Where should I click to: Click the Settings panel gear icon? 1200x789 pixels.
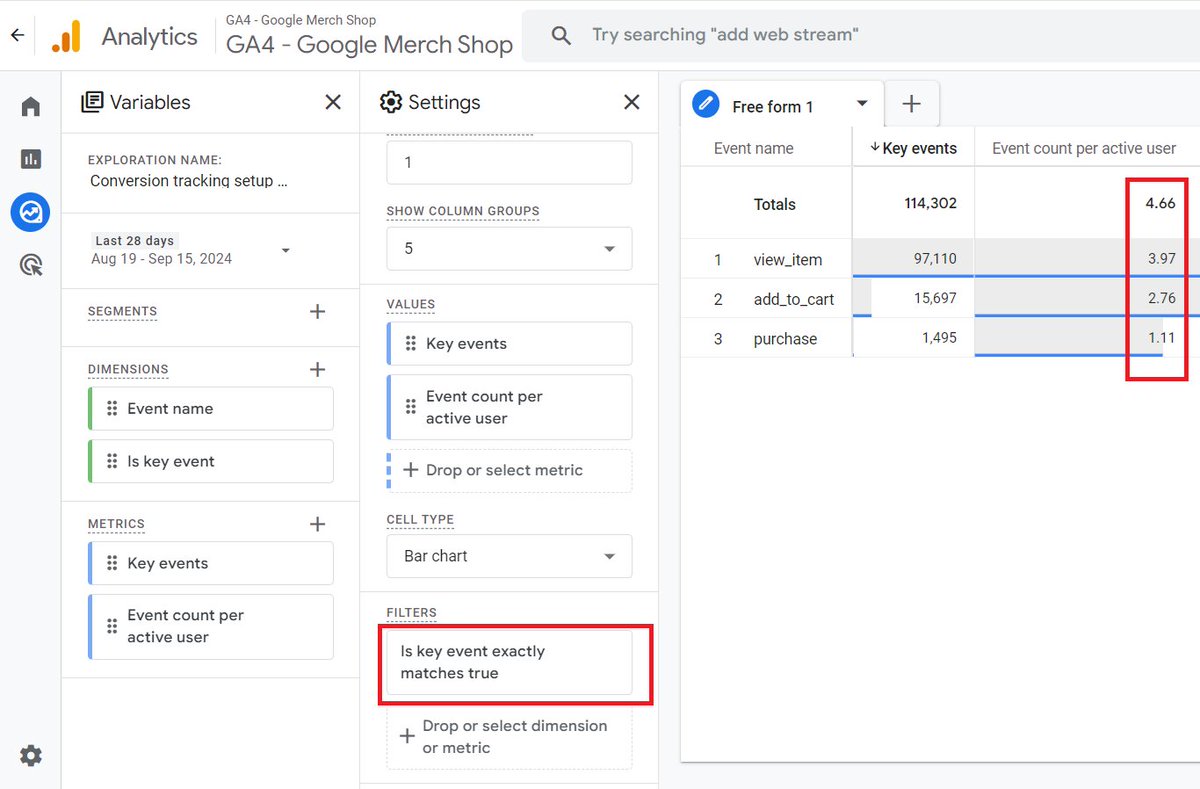391,102
